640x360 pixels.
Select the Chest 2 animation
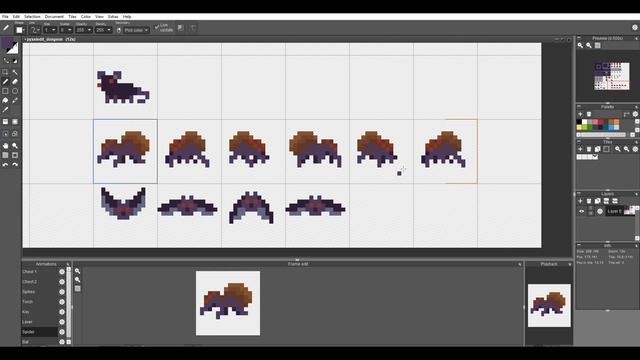click(x=40, y=282)
